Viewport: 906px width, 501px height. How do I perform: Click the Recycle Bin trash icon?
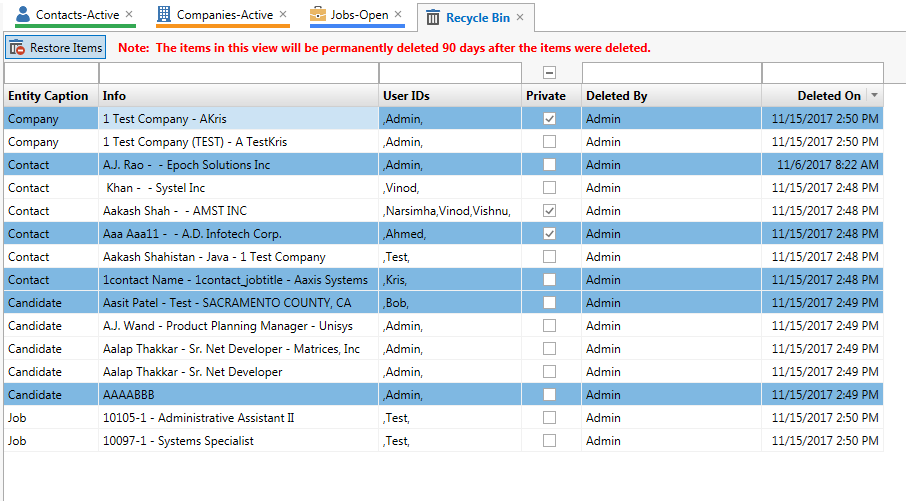tap(433, 18)
